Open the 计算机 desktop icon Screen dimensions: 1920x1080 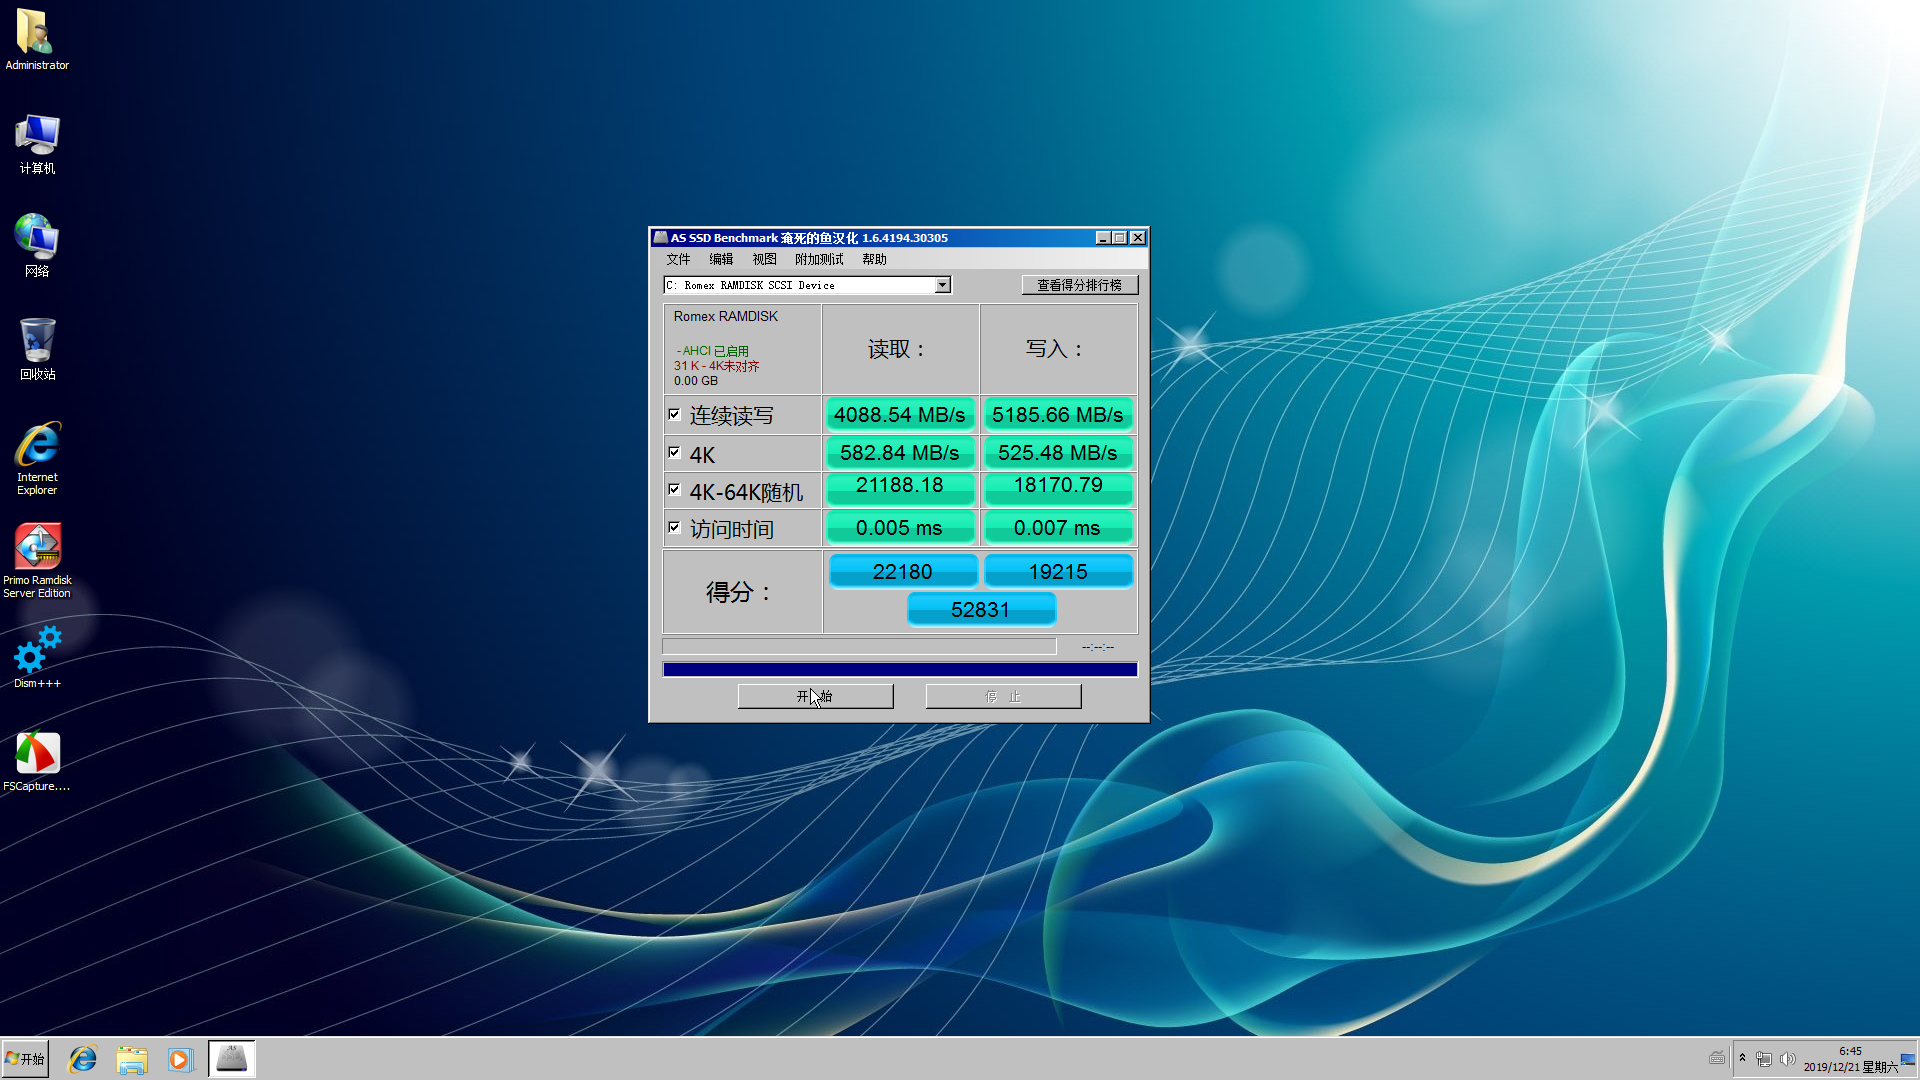(x=37, y=144)
